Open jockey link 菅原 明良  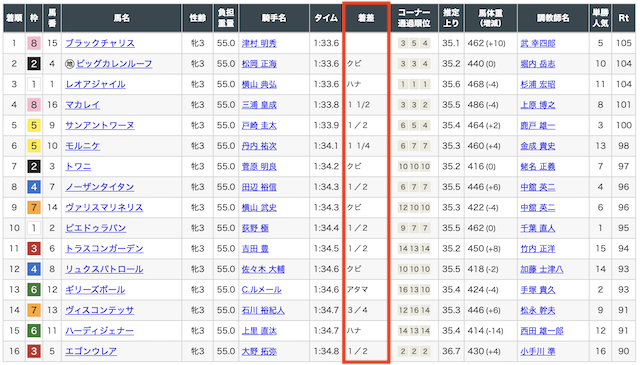(x=259, y=167)
